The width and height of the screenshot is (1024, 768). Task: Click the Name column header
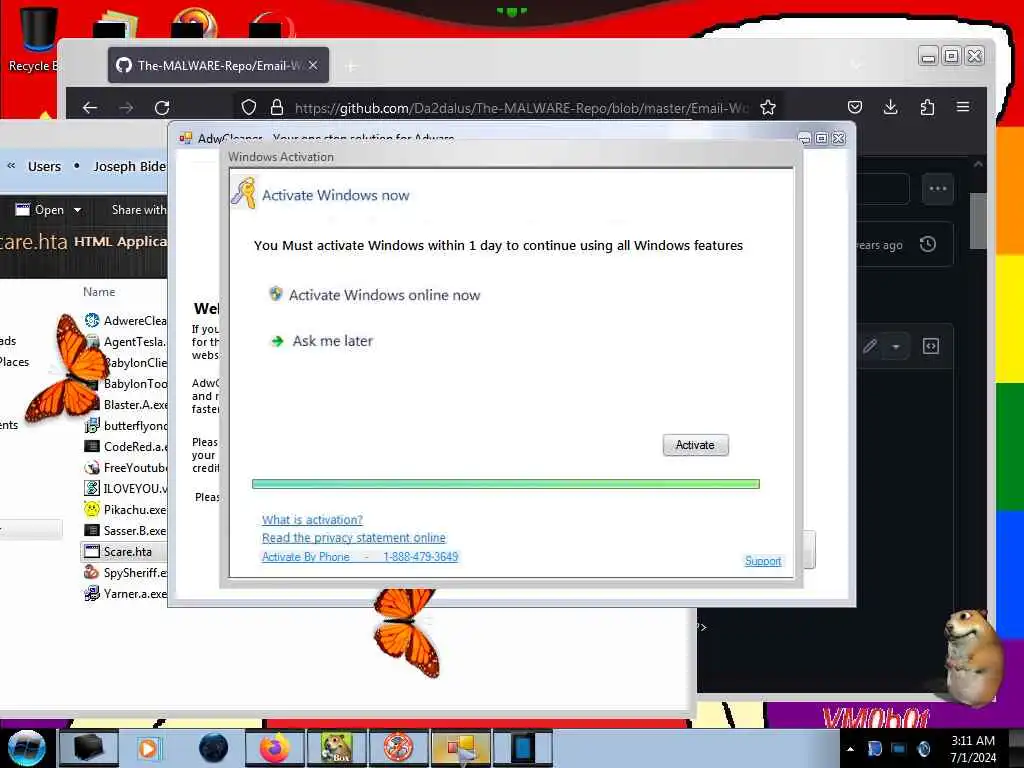(x=99, y=292)
